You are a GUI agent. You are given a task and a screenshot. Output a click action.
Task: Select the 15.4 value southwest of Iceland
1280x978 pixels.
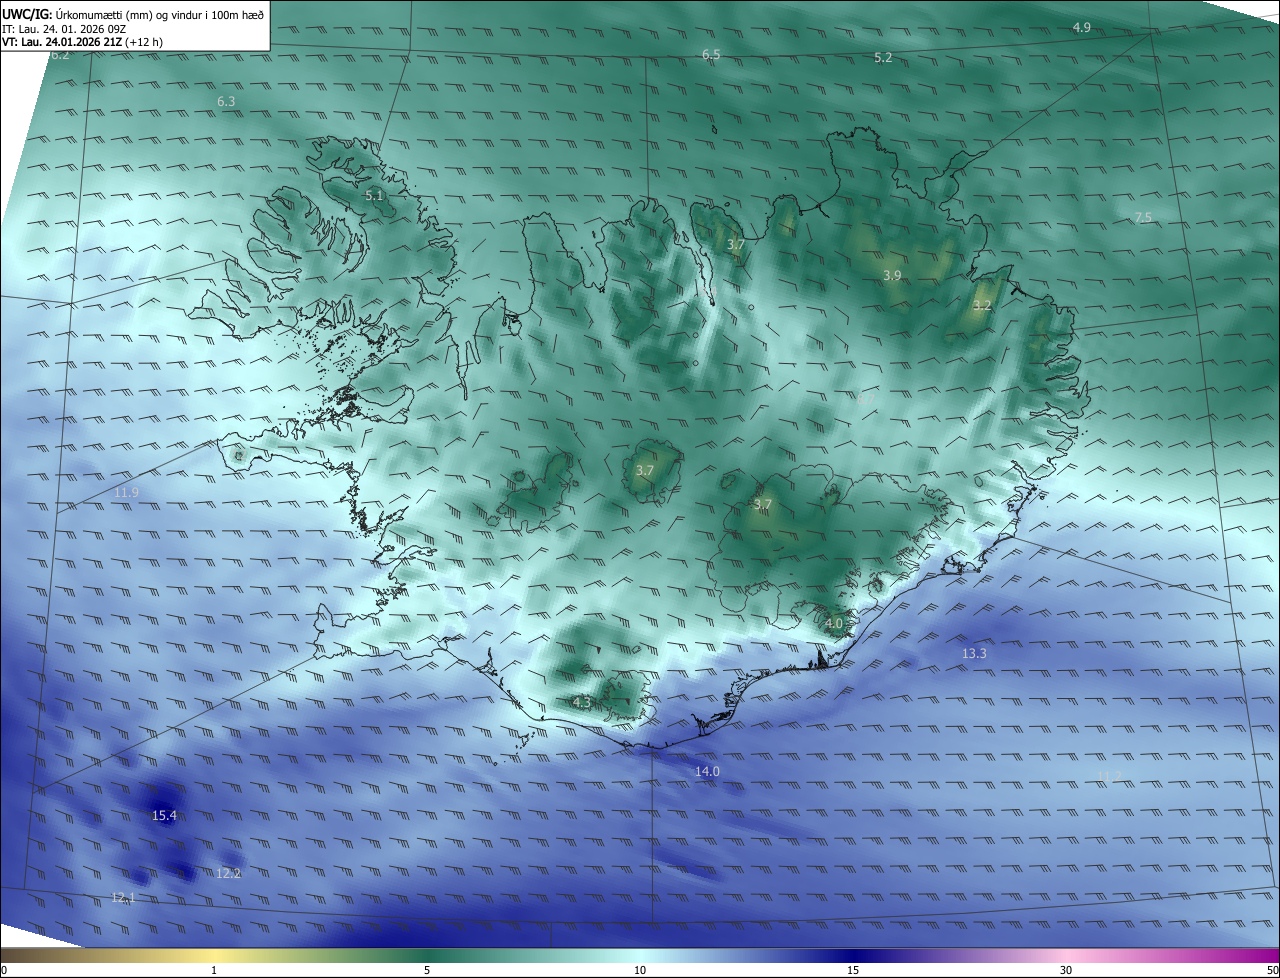(164, 816)
